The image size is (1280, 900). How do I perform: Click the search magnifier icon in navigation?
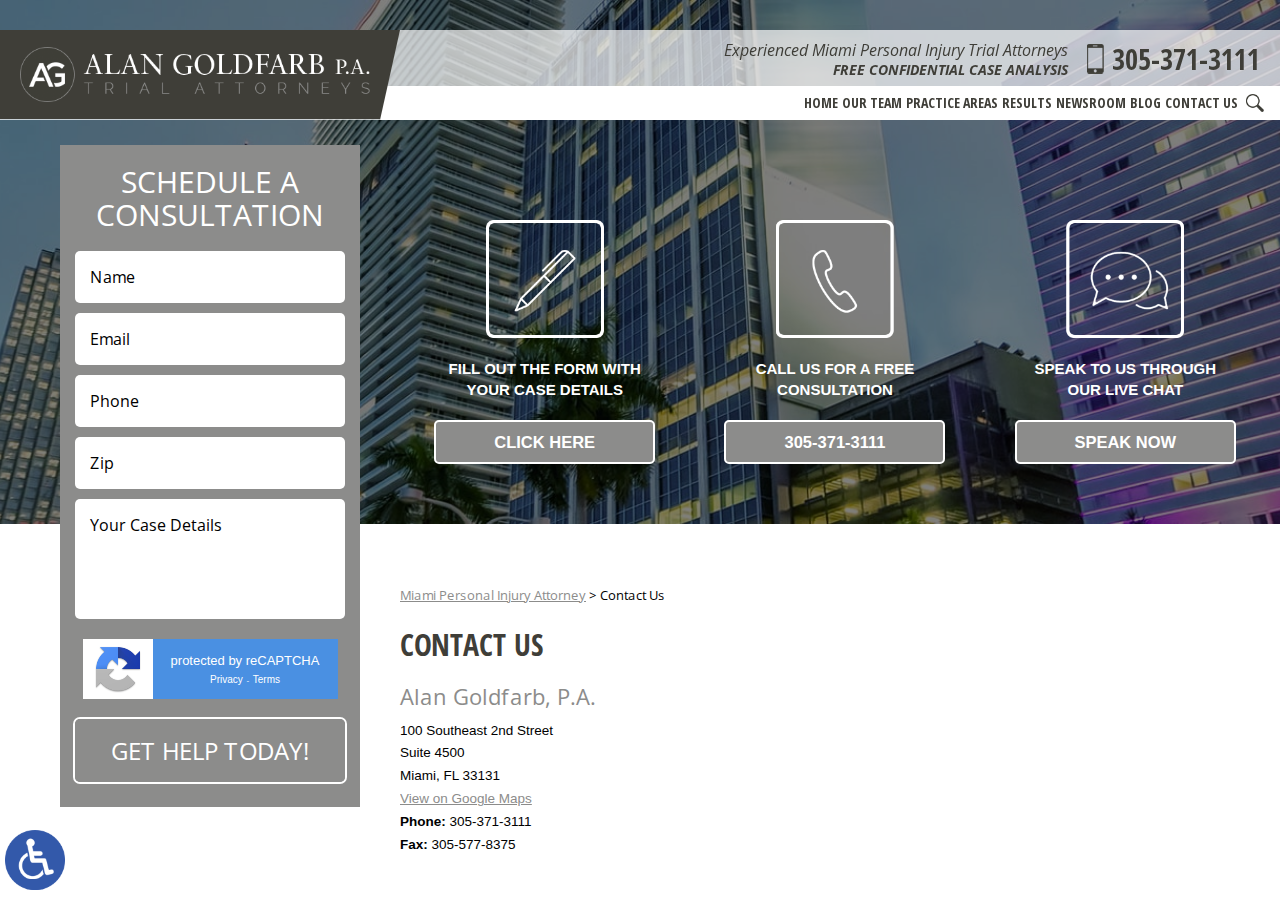coord(1255,103)
